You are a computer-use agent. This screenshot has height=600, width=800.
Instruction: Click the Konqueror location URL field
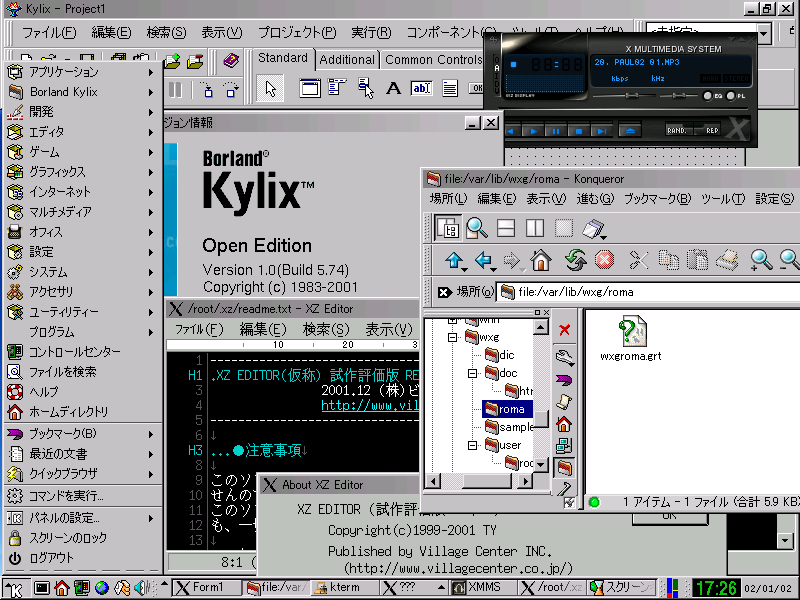tap(649, 292)
